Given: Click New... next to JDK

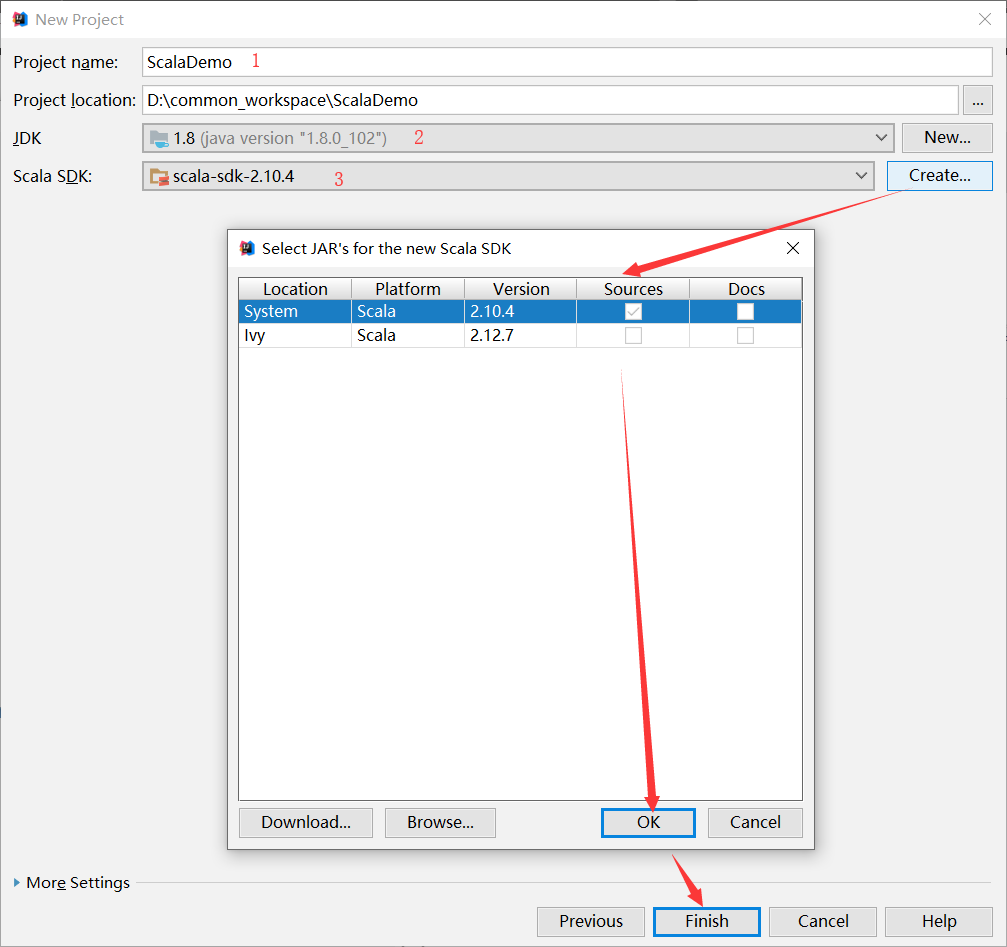Looking at the screenshot, I should coord(947,137).
